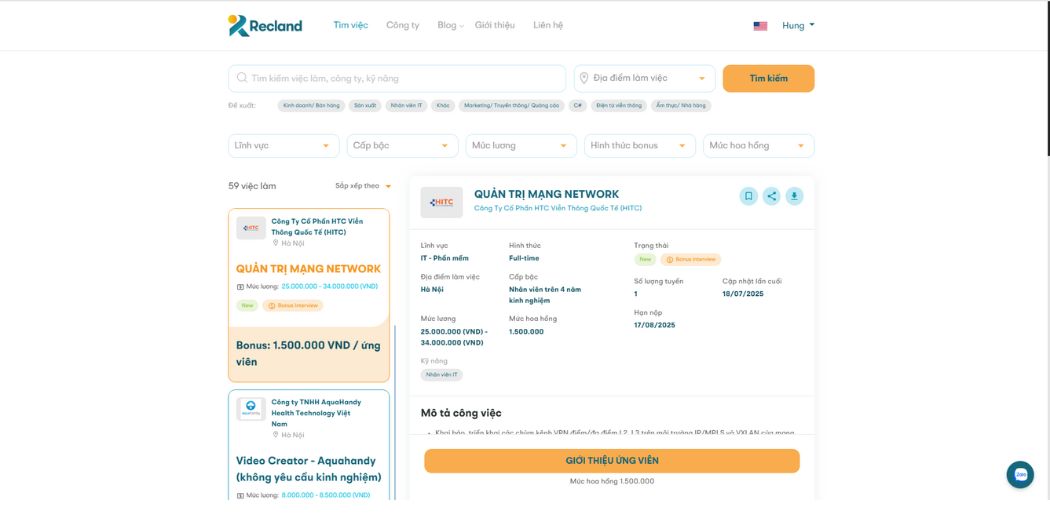Click the 17/08/2025 deadline value

pos(654,325)
